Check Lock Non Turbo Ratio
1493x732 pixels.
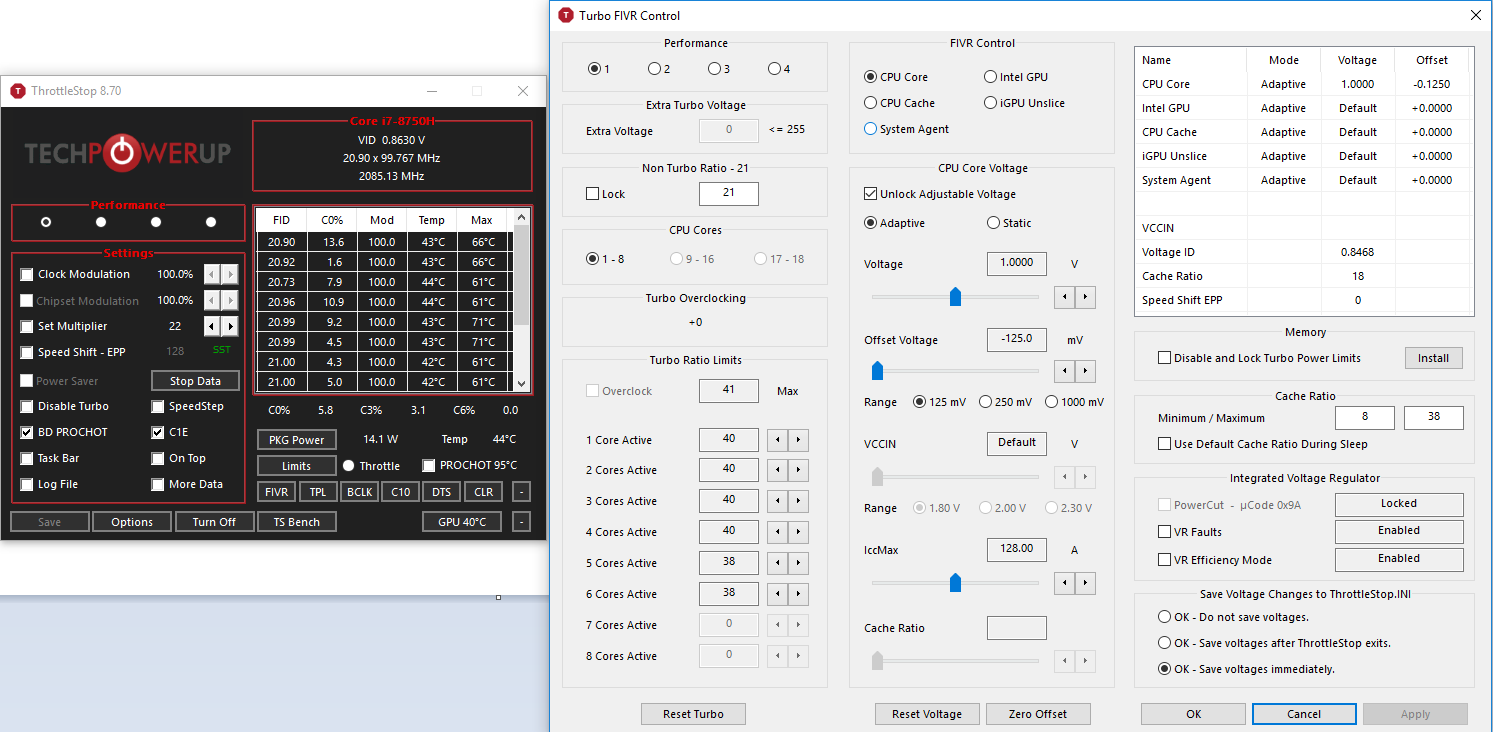point(592,194)
